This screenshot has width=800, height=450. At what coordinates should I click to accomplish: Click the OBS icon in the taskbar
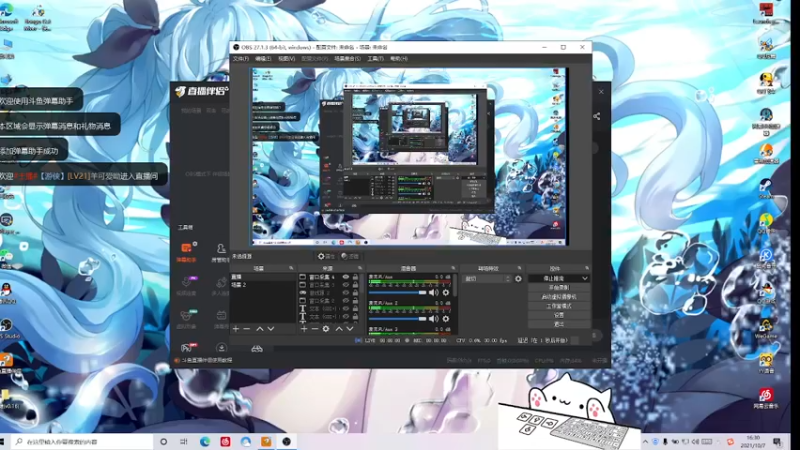tap(286, 442)
